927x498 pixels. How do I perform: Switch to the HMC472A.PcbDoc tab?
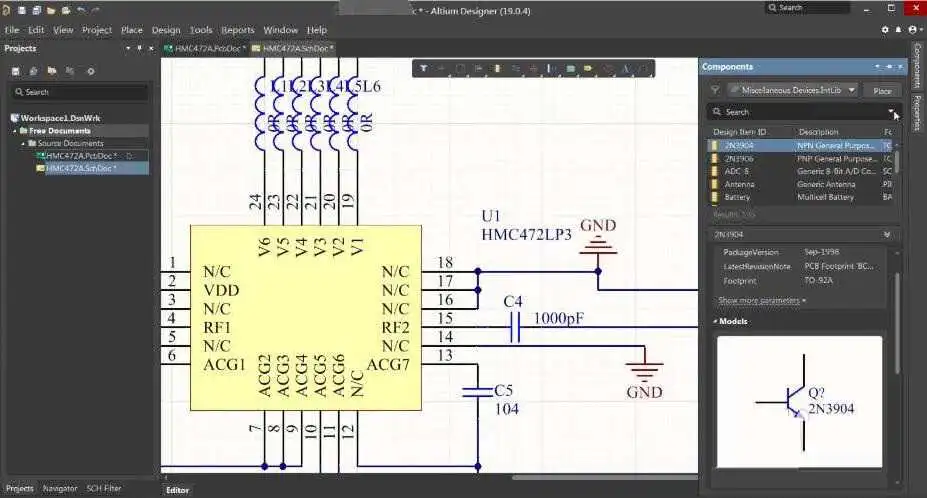(205, 48)
